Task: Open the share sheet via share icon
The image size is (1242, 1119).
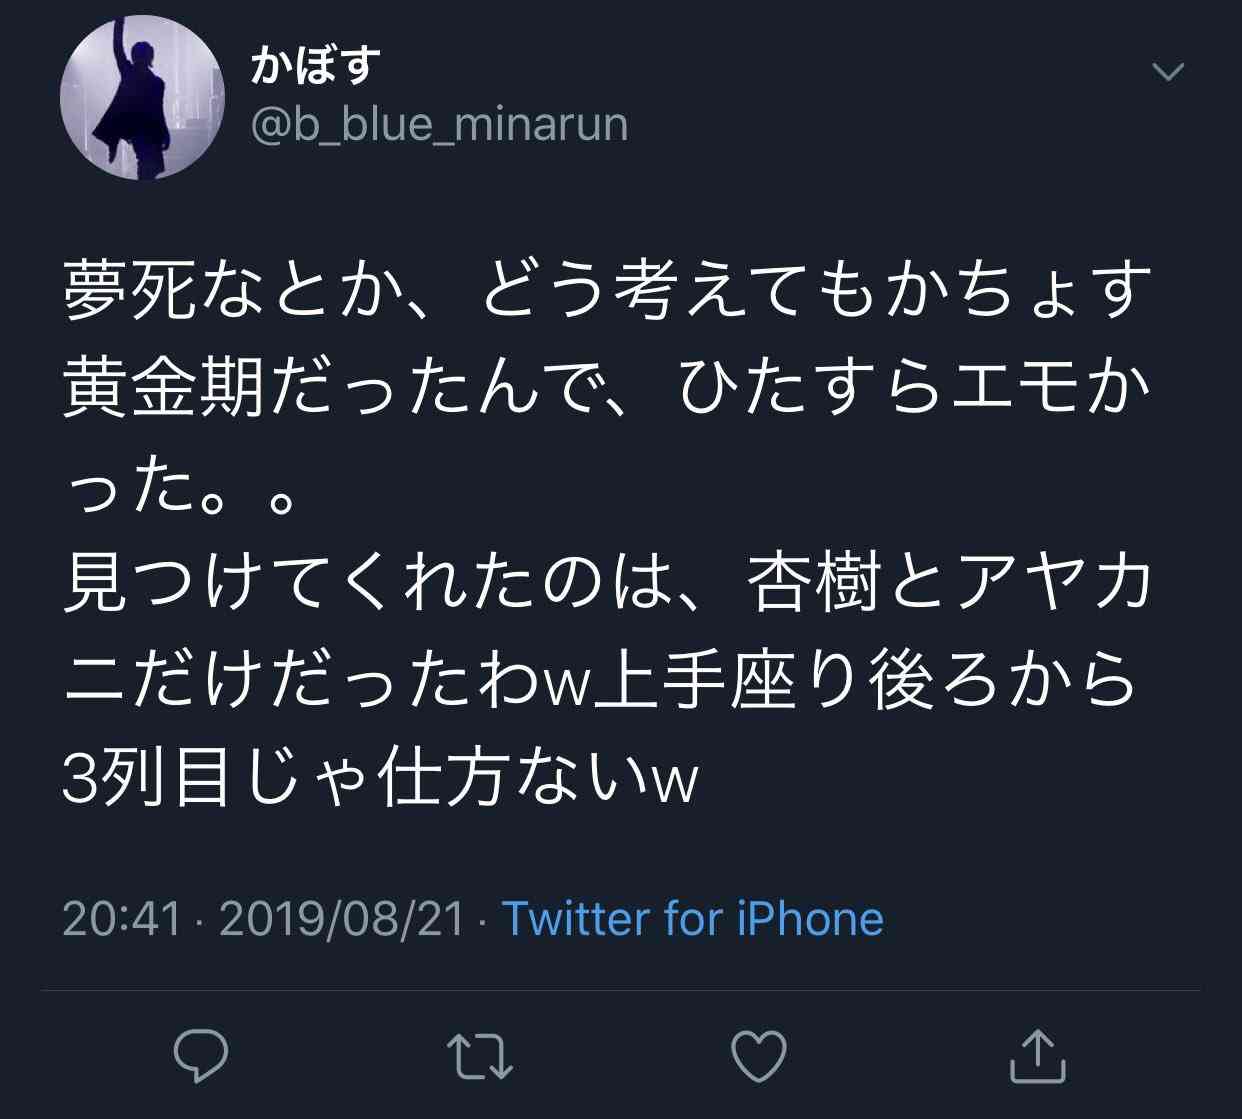Action: pyautogui.click(x=1037, y=1056)
